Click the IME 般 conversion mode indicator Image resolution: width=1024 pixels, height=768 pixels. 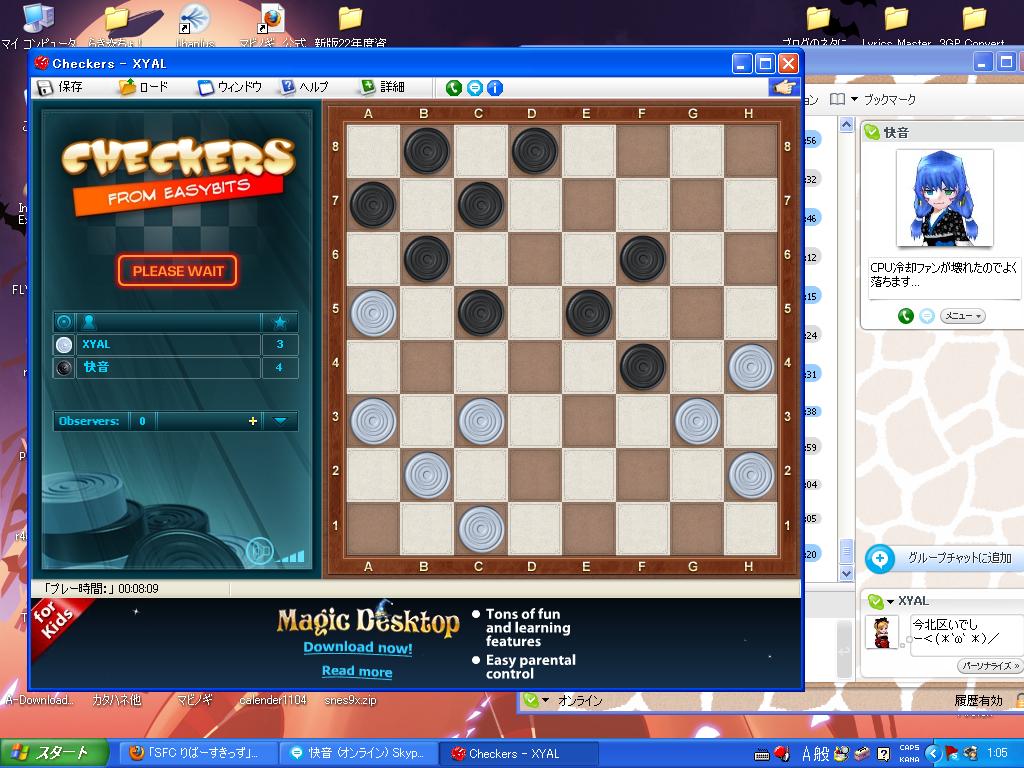pos(822,754)
